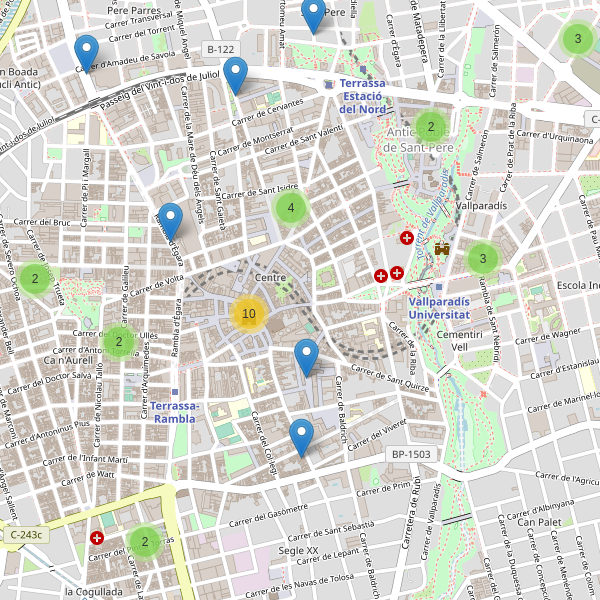The height and width of the screenshot is (600, 600).
Task: Click the Cementiri Vell label
Action: pyautogui.click(x=460, y=341)
